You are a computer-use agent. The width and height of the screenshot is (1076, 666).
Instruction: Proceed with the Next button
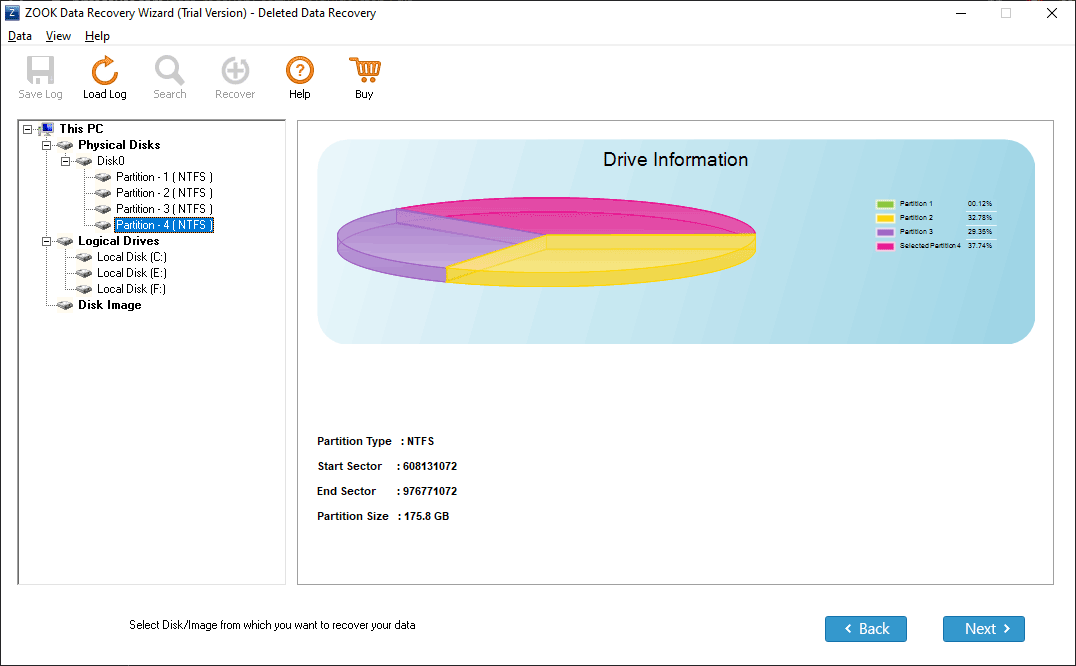[x=983, y=629]
